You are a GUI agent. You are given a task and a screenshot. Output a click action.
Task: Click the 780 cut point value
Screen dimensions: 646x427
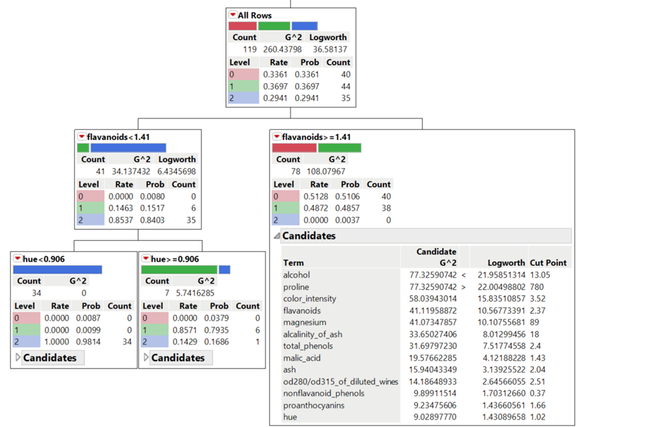537,287
